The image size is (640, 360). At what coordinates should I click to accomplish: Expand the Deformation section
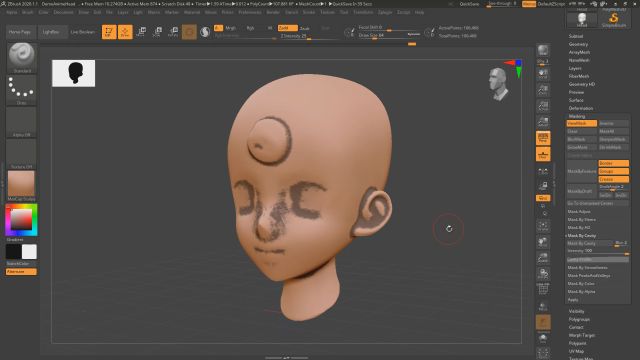click(581, 108)
